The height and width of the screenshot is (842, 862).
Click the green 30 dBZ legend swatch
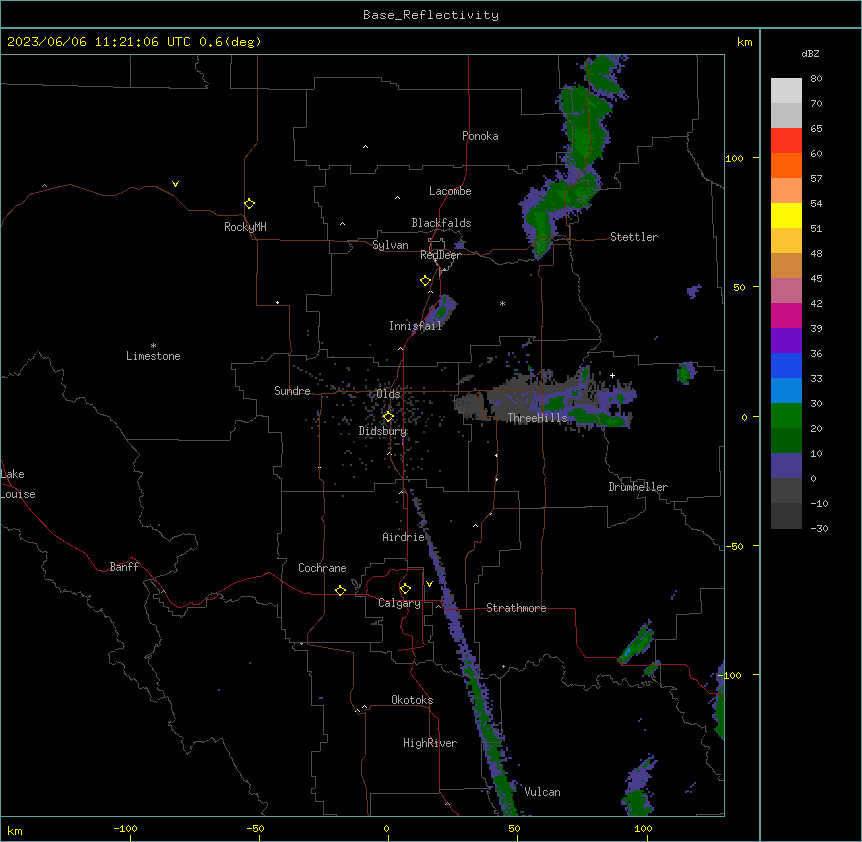pyautogui.click(x=786, y=416)
